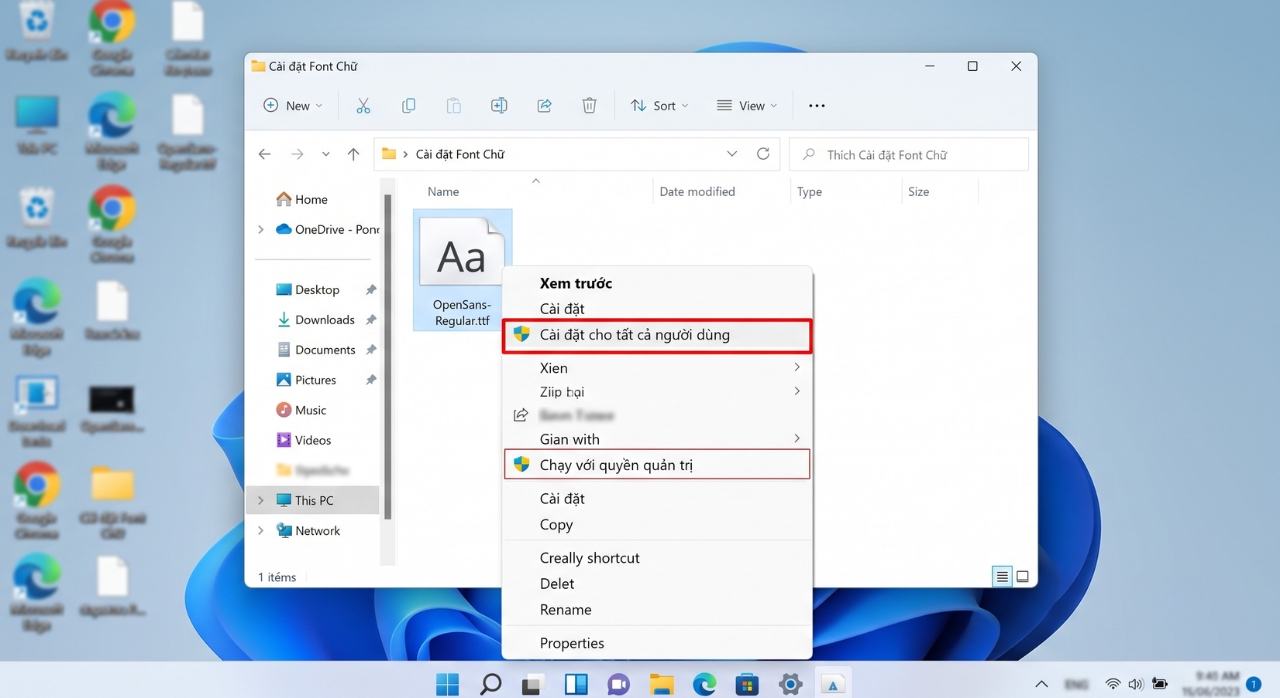Choose Copy in the context menu
The height and width of the screenshot is (698, 1280).
click(x=657, y=525)
